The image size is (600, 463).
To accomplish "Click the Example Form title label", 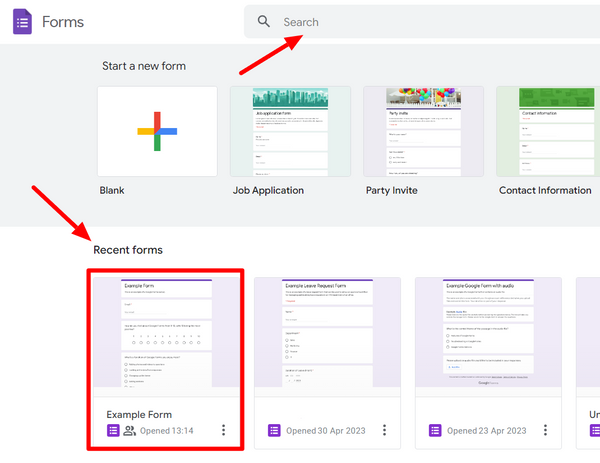I will pyautogui.click(x=139, y=414).
